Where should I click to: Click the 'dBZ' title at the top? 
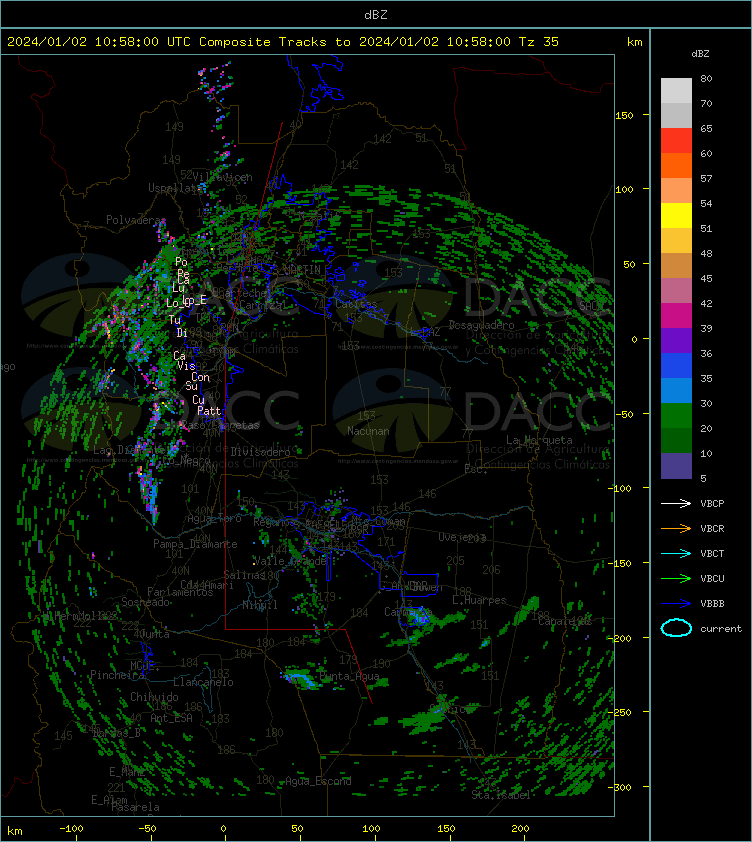click(x=375, y=15)
